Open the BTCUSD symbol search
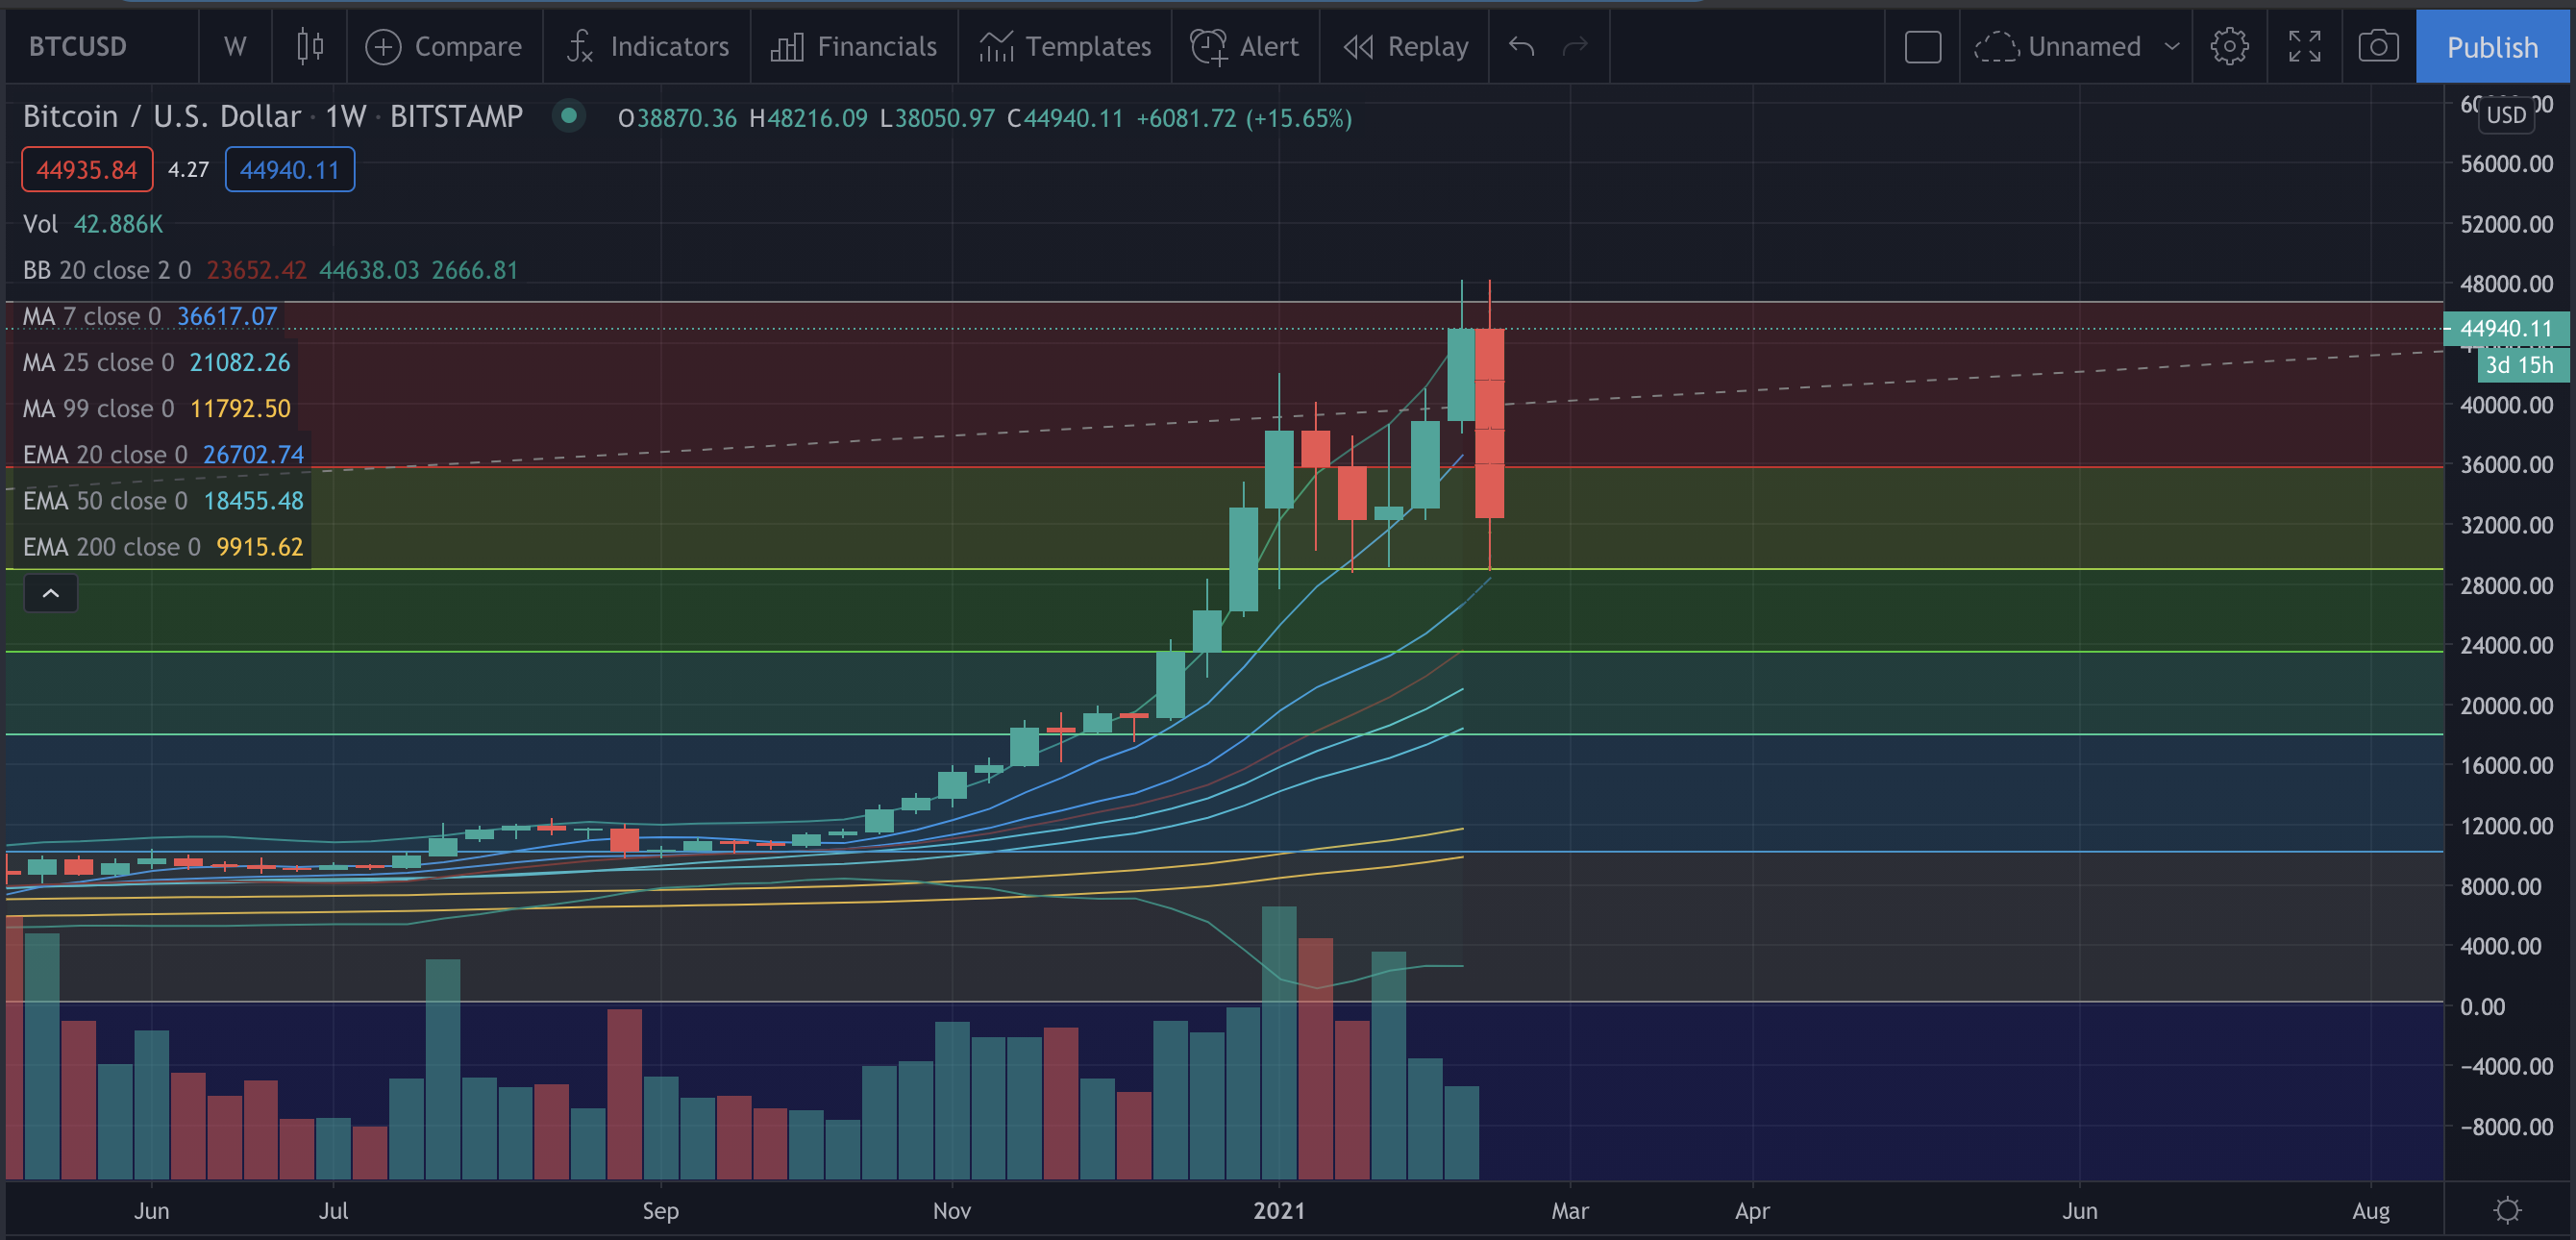 click(78, 46)
